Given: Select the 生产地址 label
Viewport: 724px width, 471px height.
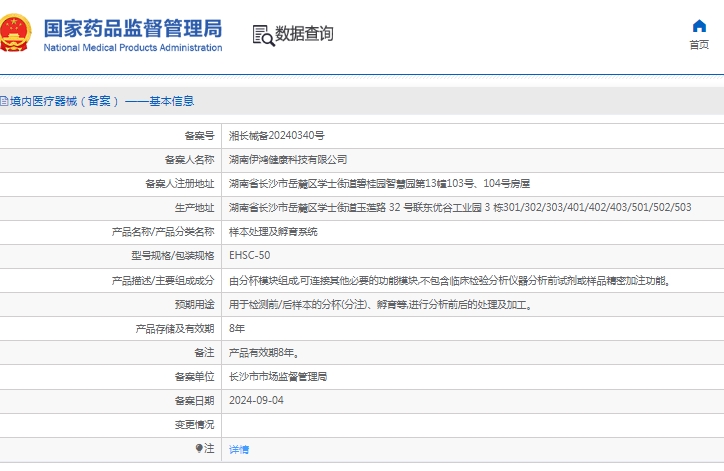Looking at the screenshot, I should pos(195,208).
